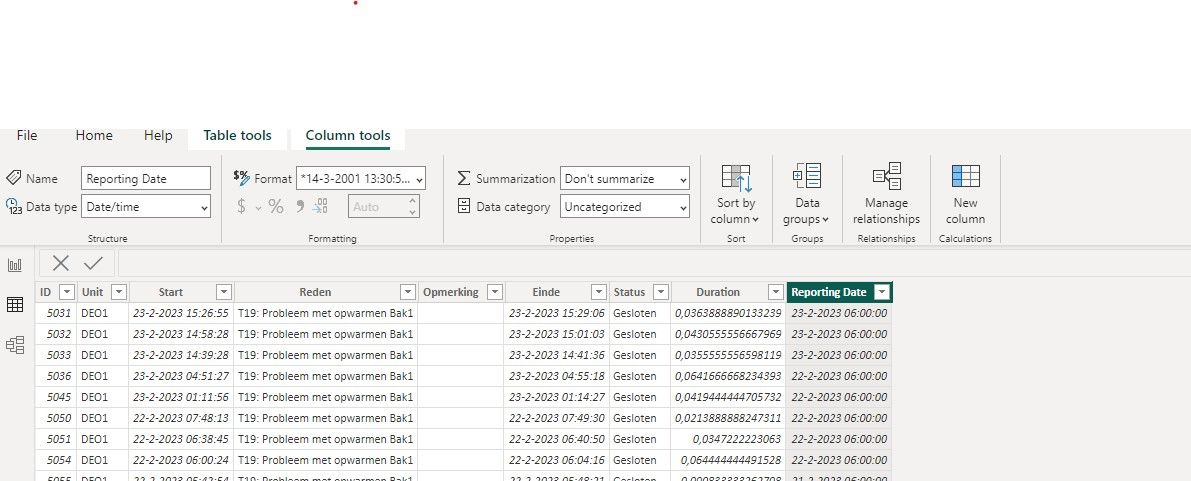Image resolution: width=1191 pixels, height=481 pixels.
Task: Click into the formula bar
Action: [x=653, y=264]
